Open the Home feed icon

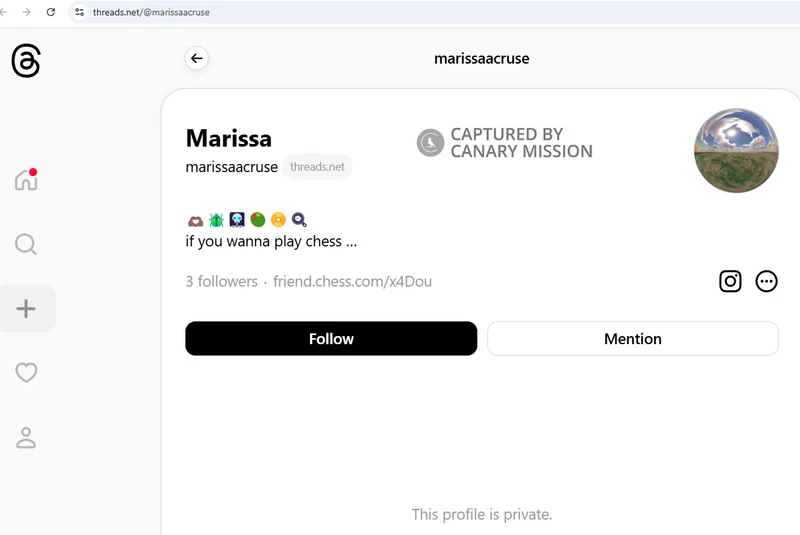tap(26, 180)
